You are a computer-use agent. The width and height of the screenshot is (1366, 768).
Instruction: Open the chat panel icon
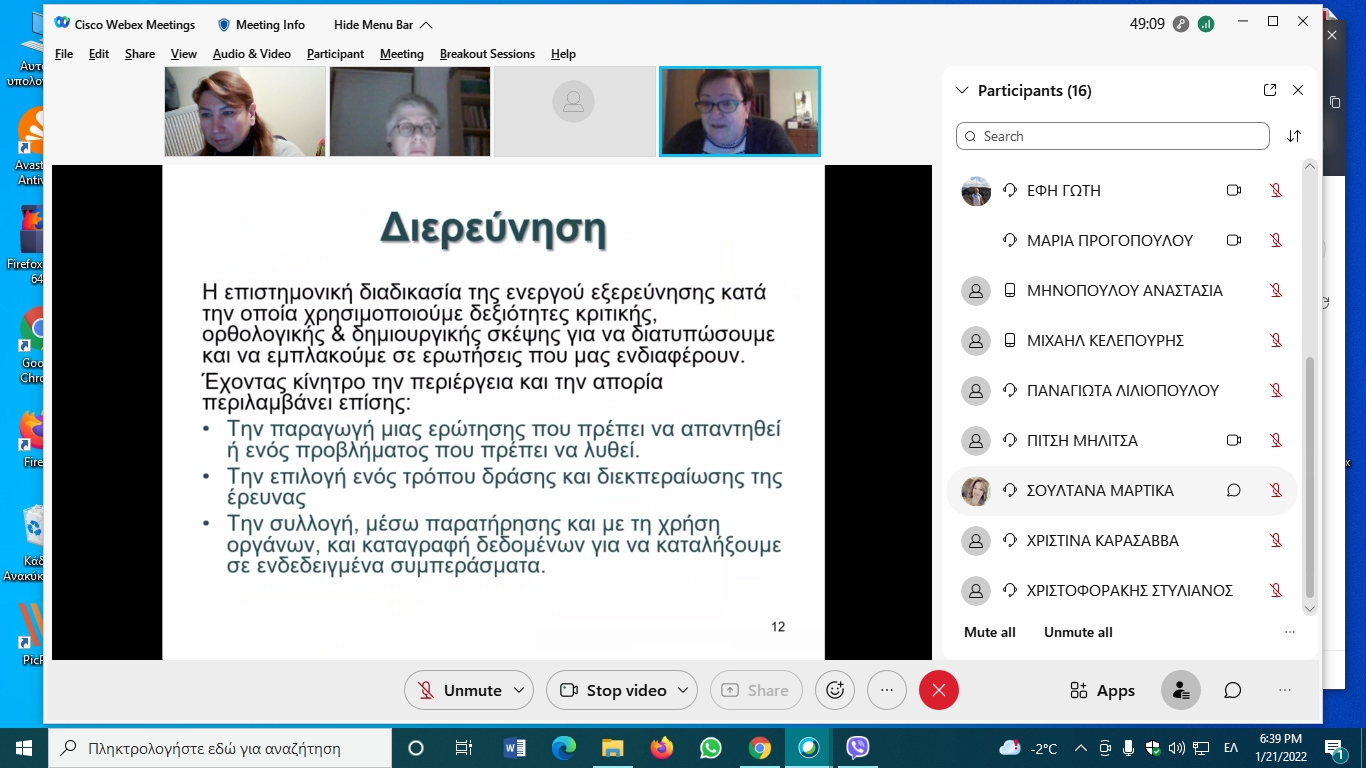coord(1233,690)
